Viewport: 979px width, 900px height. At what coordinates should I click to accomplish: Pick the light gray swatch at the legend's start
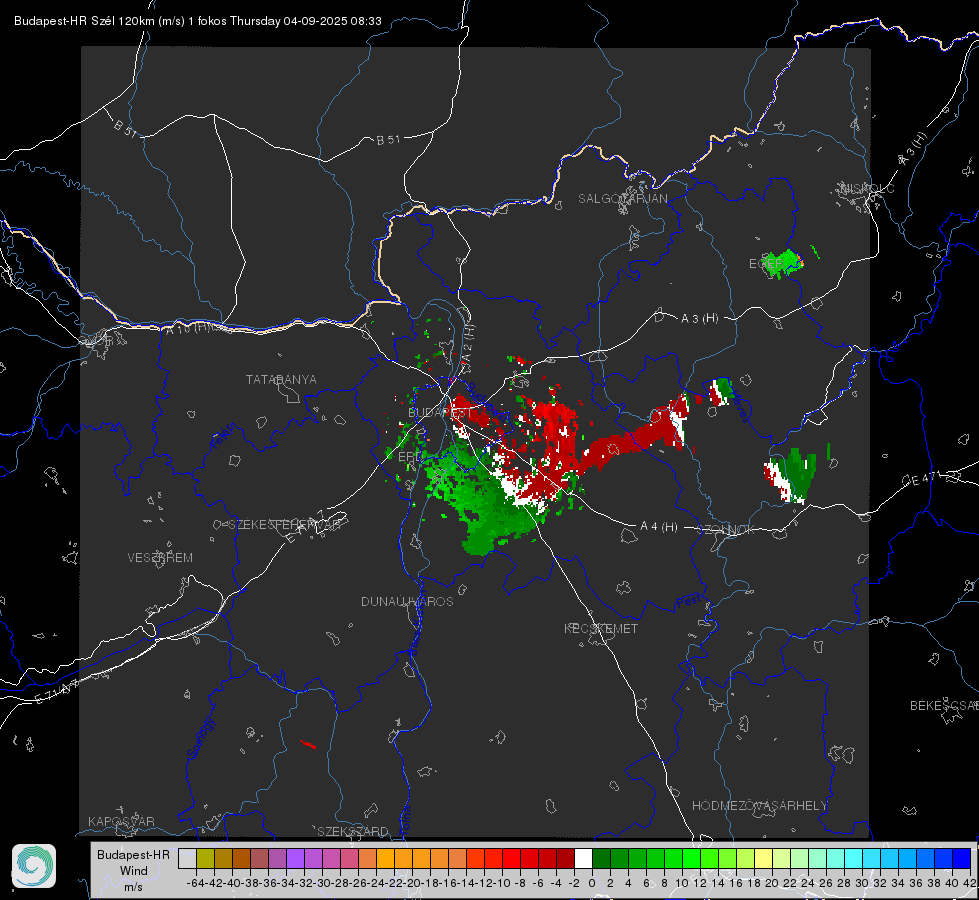pos(187,858)
